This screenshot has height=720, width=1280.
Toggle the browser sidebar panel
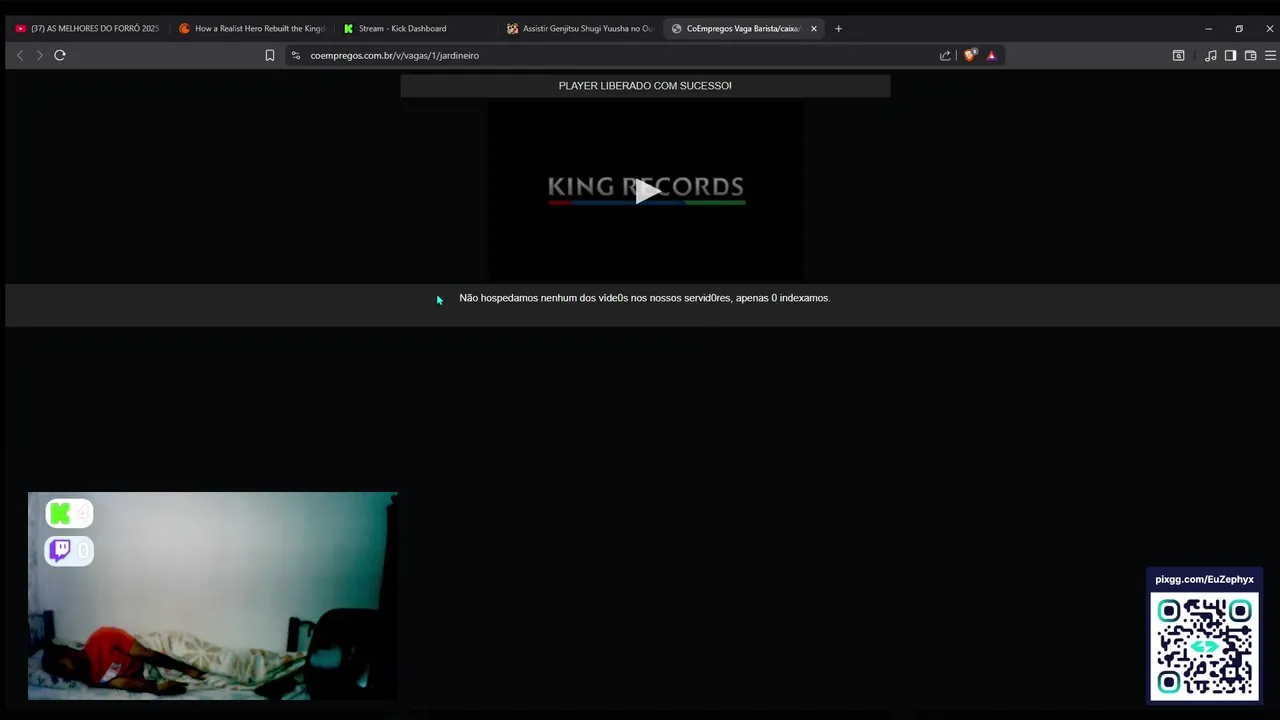(x=1230, y=55)
